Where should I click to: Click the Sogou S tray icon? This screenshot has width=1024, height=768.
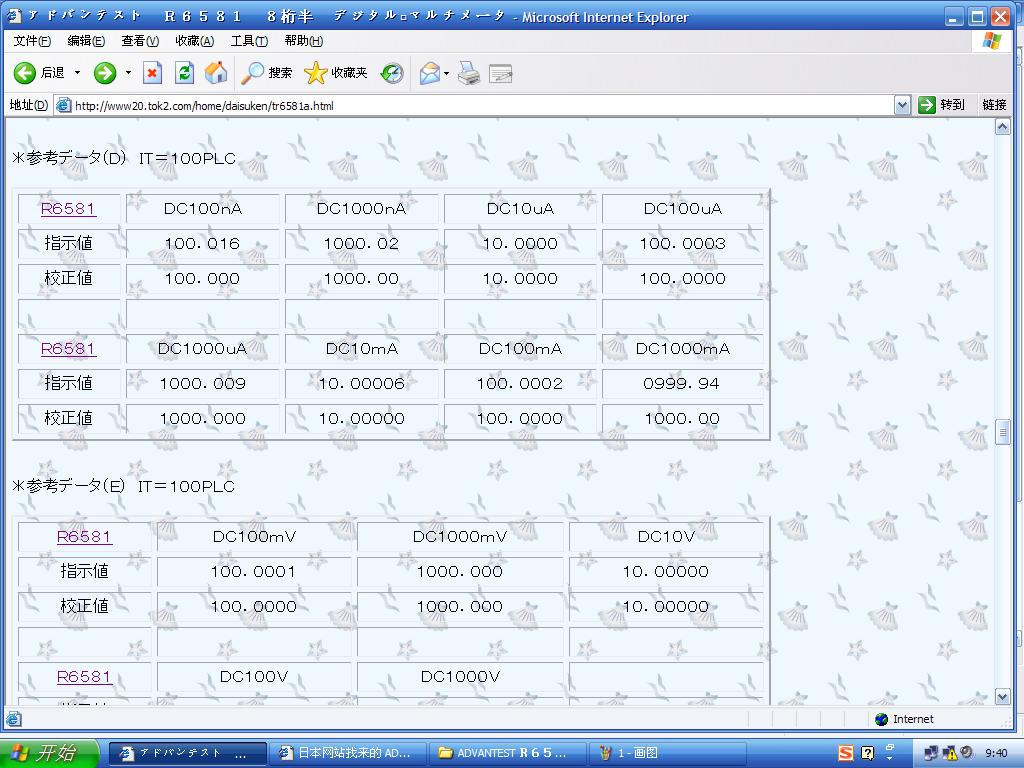(846, 754)
